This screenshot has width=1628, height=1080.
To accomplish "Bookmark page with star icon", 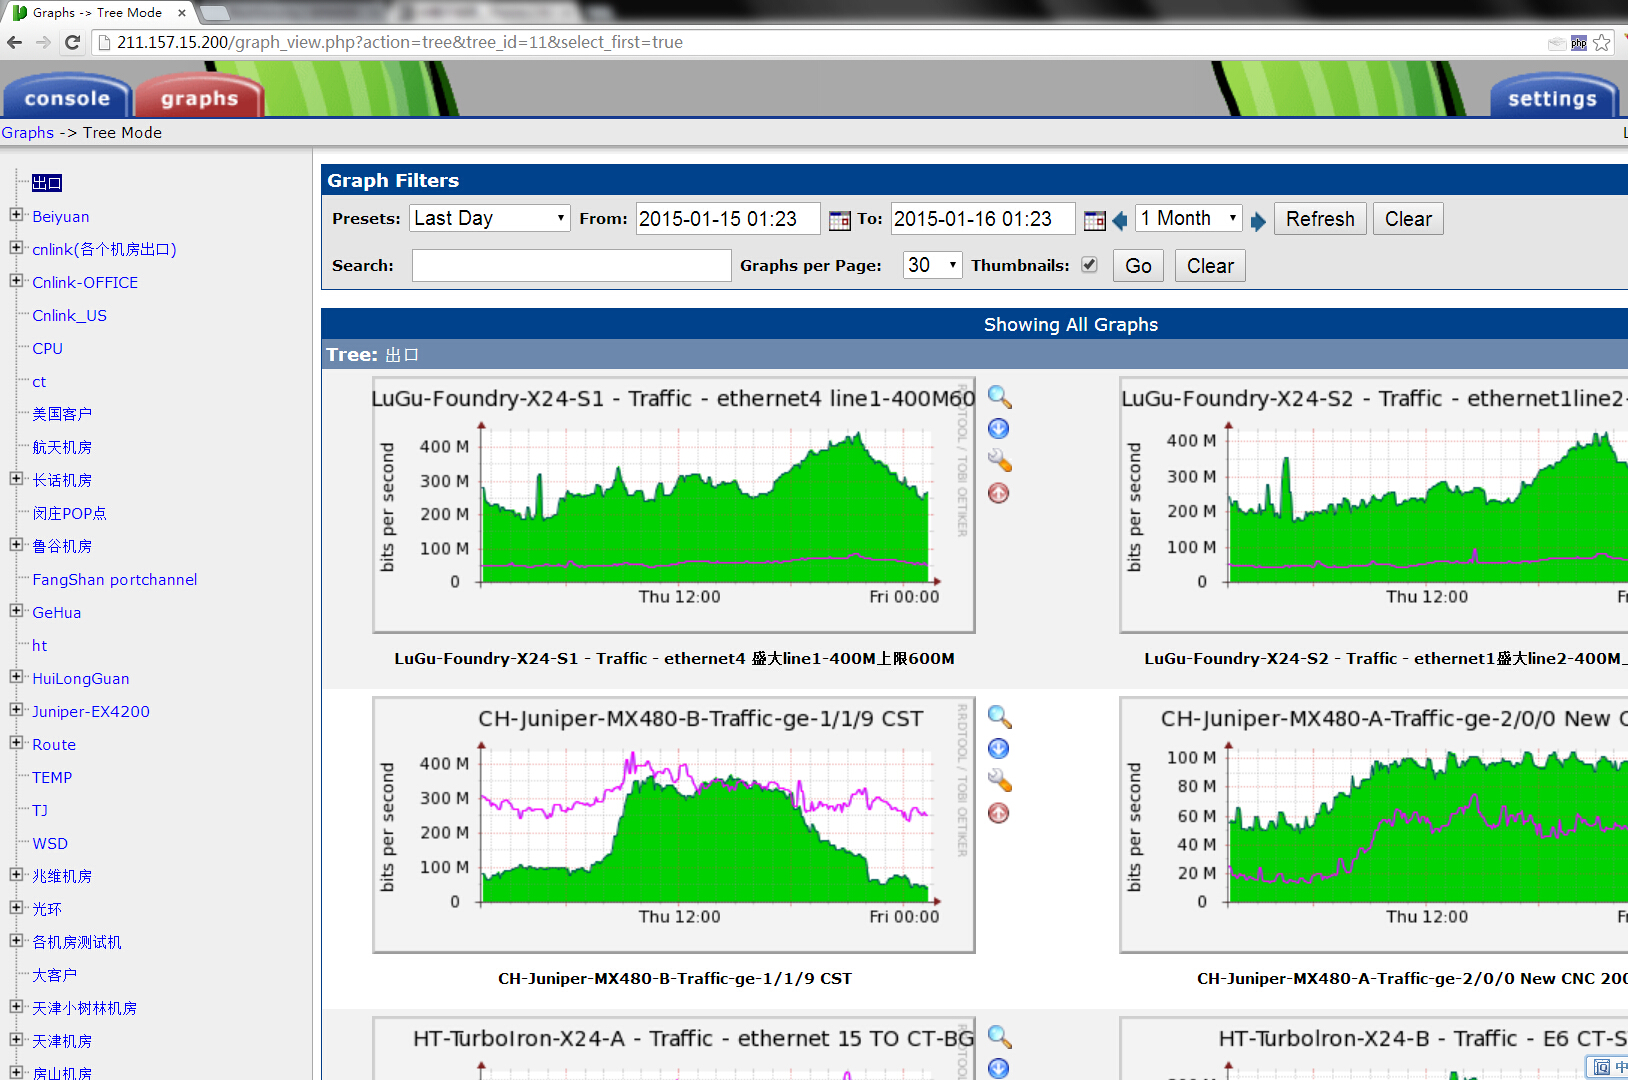I will (1601, 43).
